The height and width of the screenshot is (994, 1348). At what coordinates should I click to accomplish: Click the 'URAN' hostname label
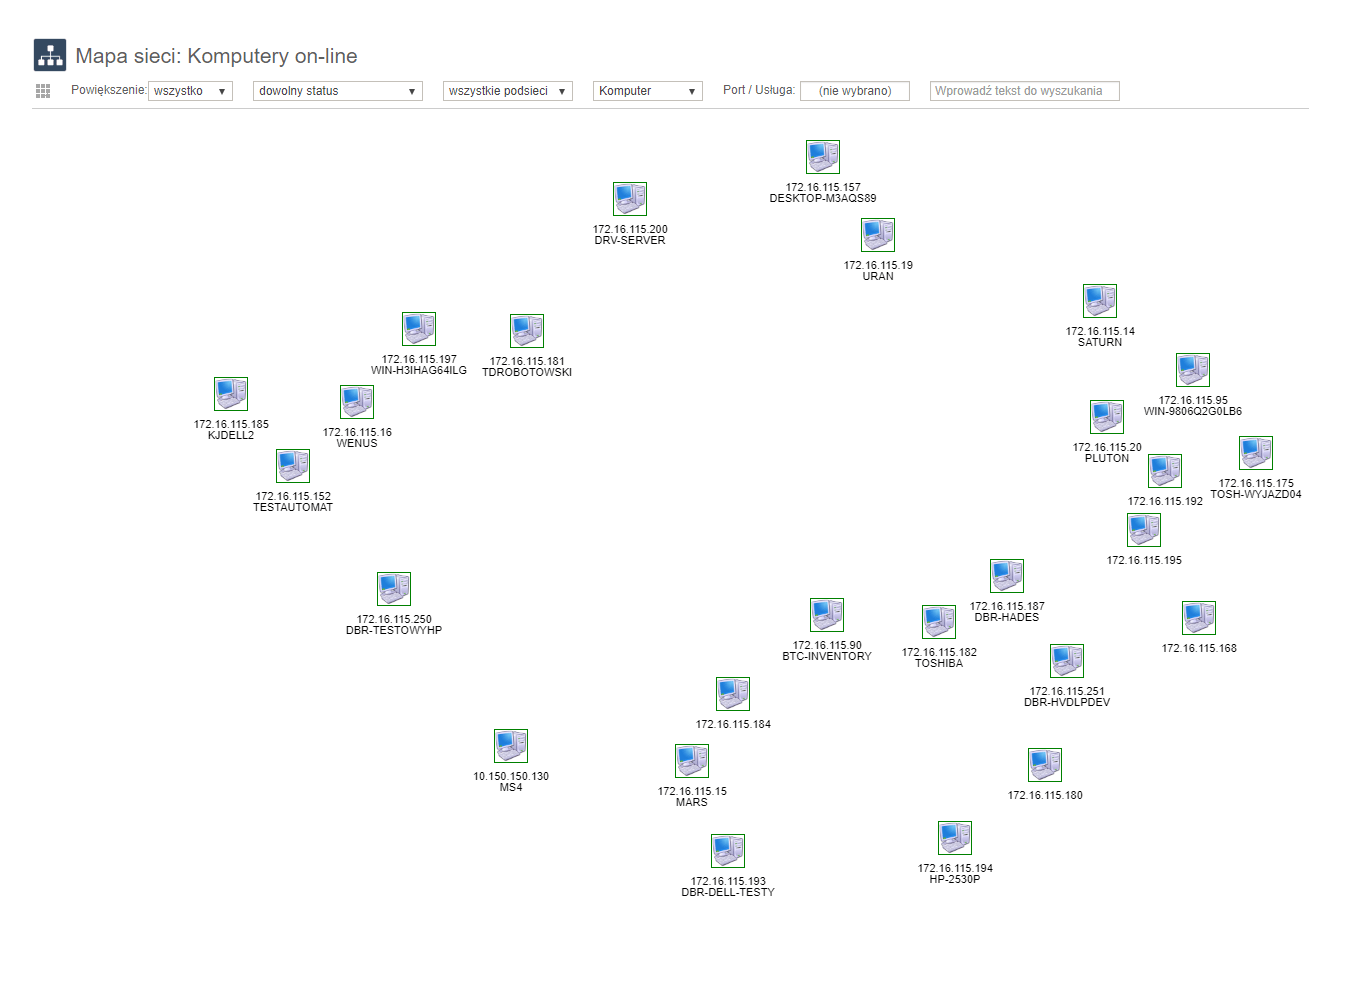pos(878,277)
